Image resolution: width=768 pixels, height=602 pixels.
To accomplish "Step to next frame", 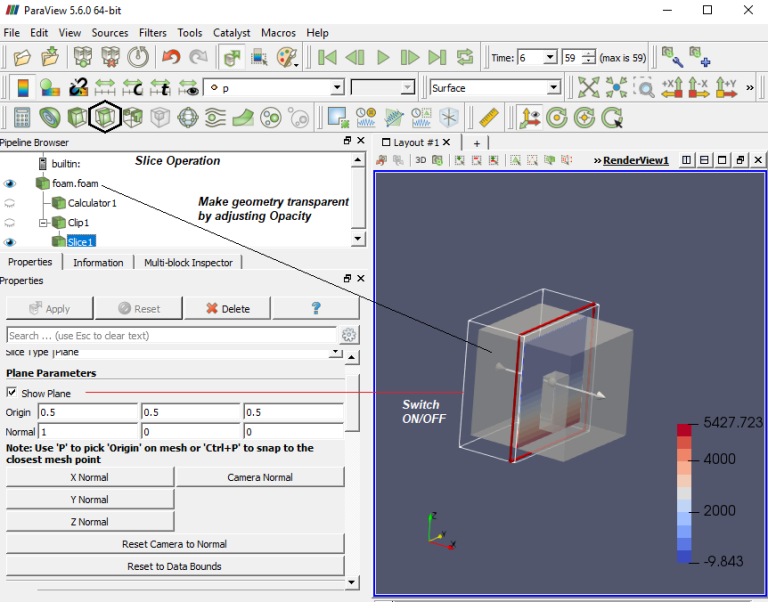I will click(410, 57).
